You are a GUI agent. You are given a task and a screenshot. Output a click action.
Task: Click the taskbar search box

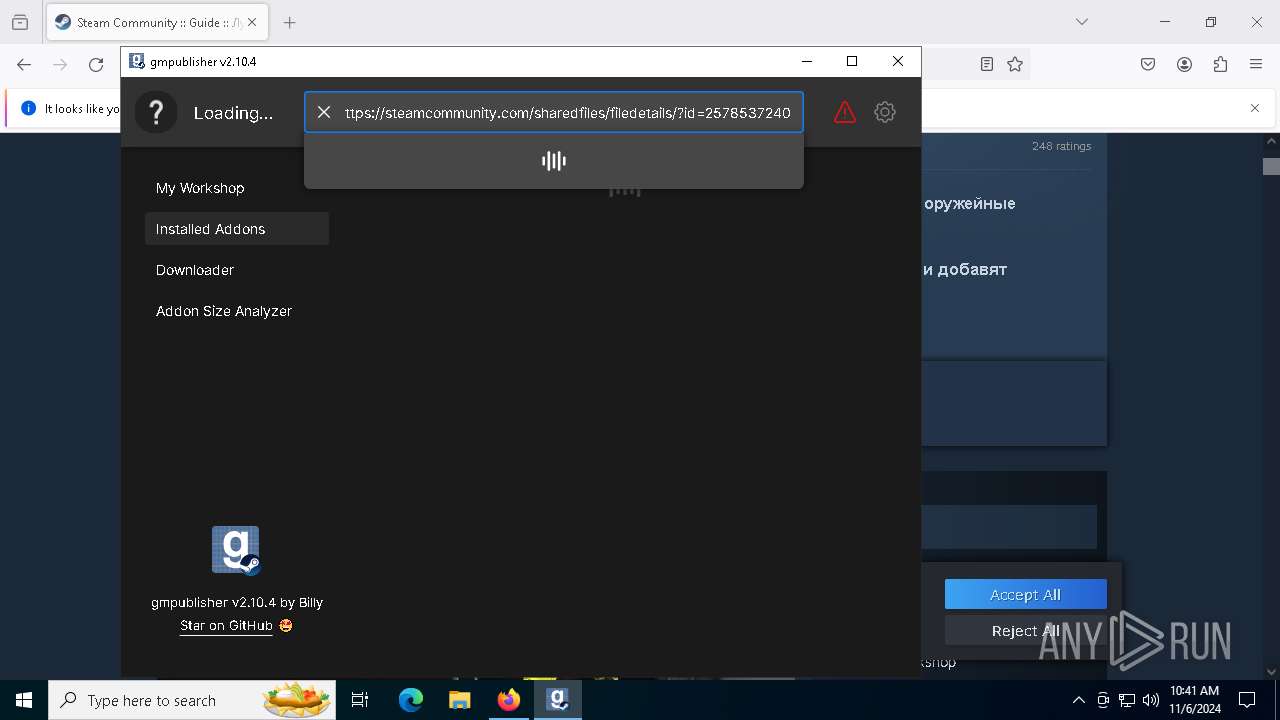tap(194, 700)
